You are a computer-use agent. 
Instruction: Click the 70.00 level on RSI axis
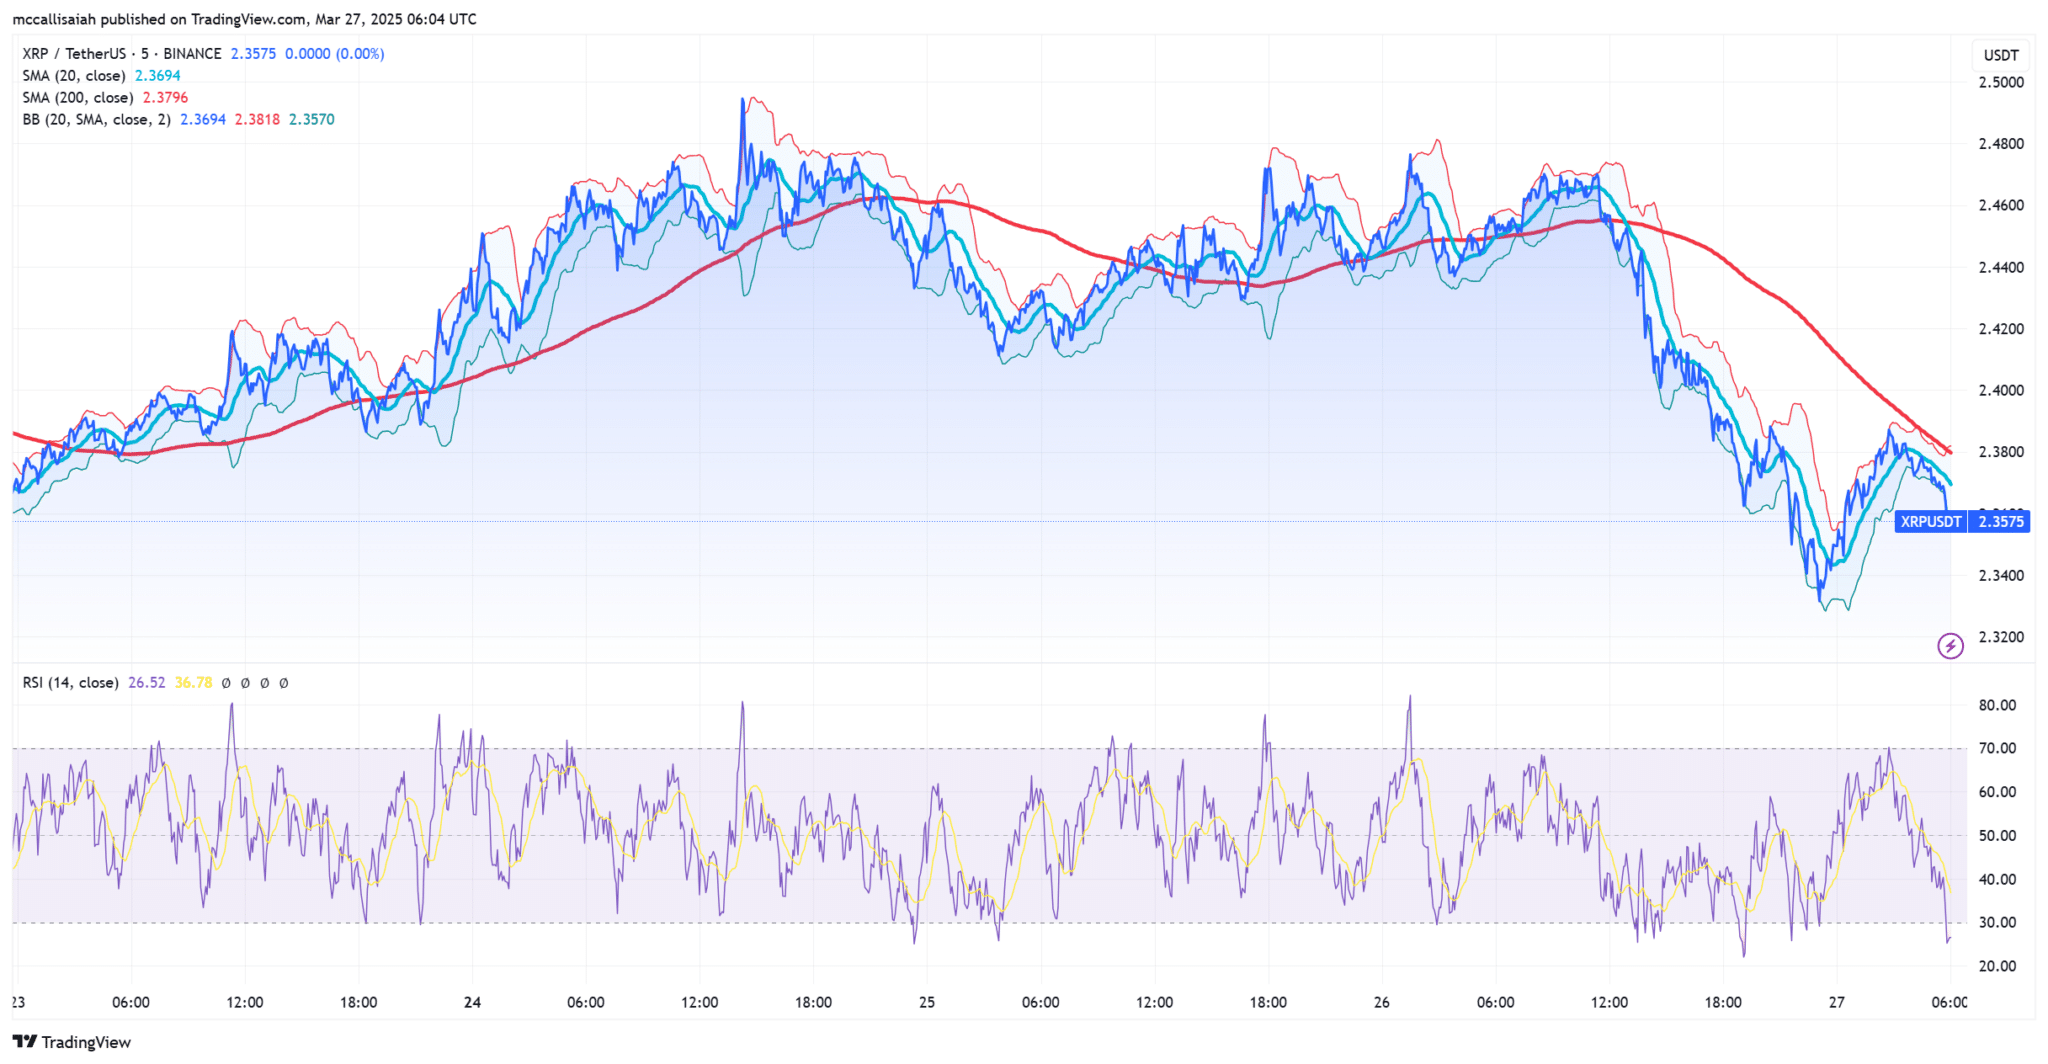(x=1997, y=748)
